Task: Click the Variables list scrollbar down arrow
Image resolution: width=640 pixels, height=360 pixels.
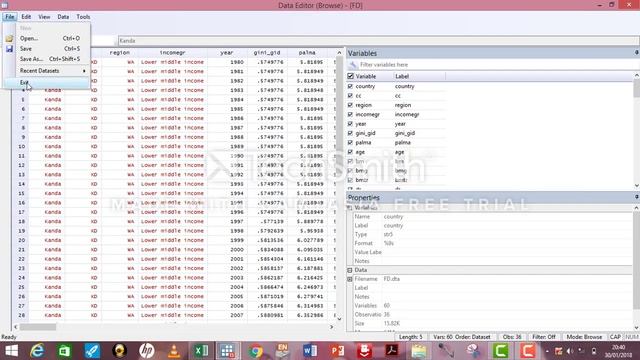Action: [636, 186]
